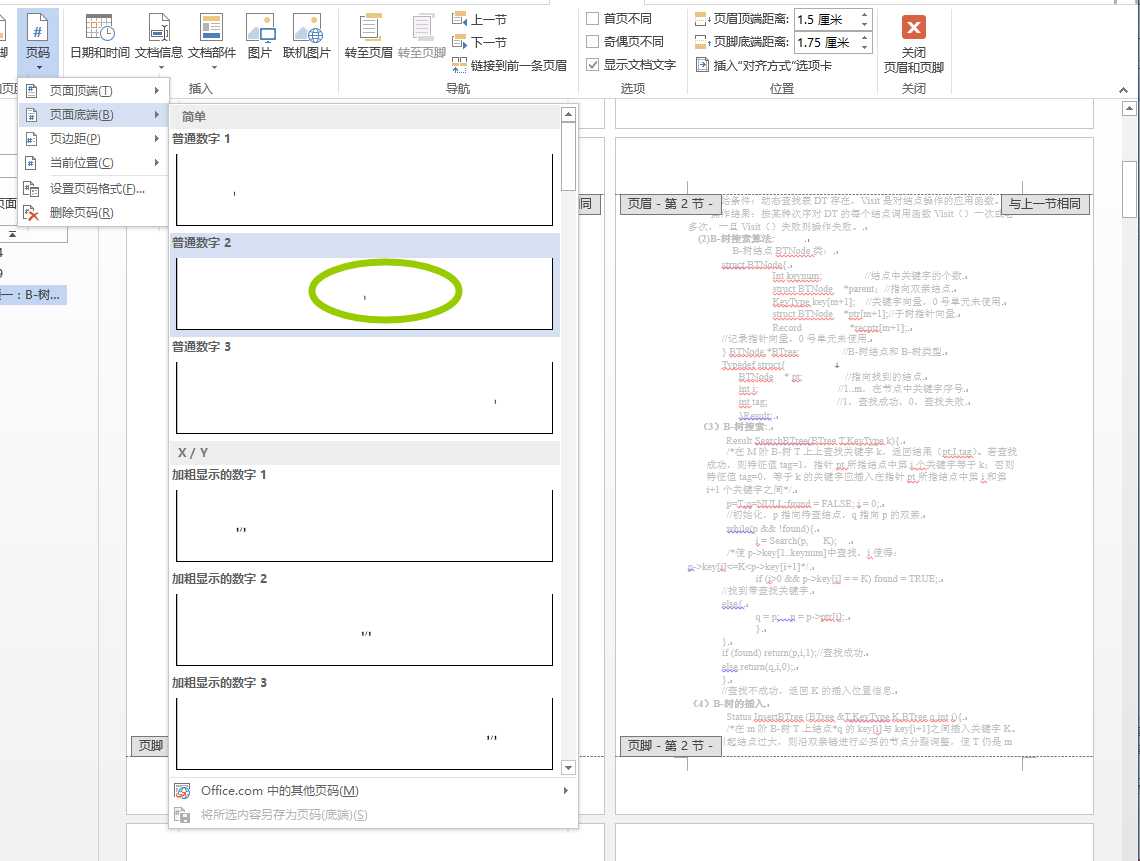Edit 页眉顶端距离 value field
1140x861 pixels.
[x=826, y=20]
